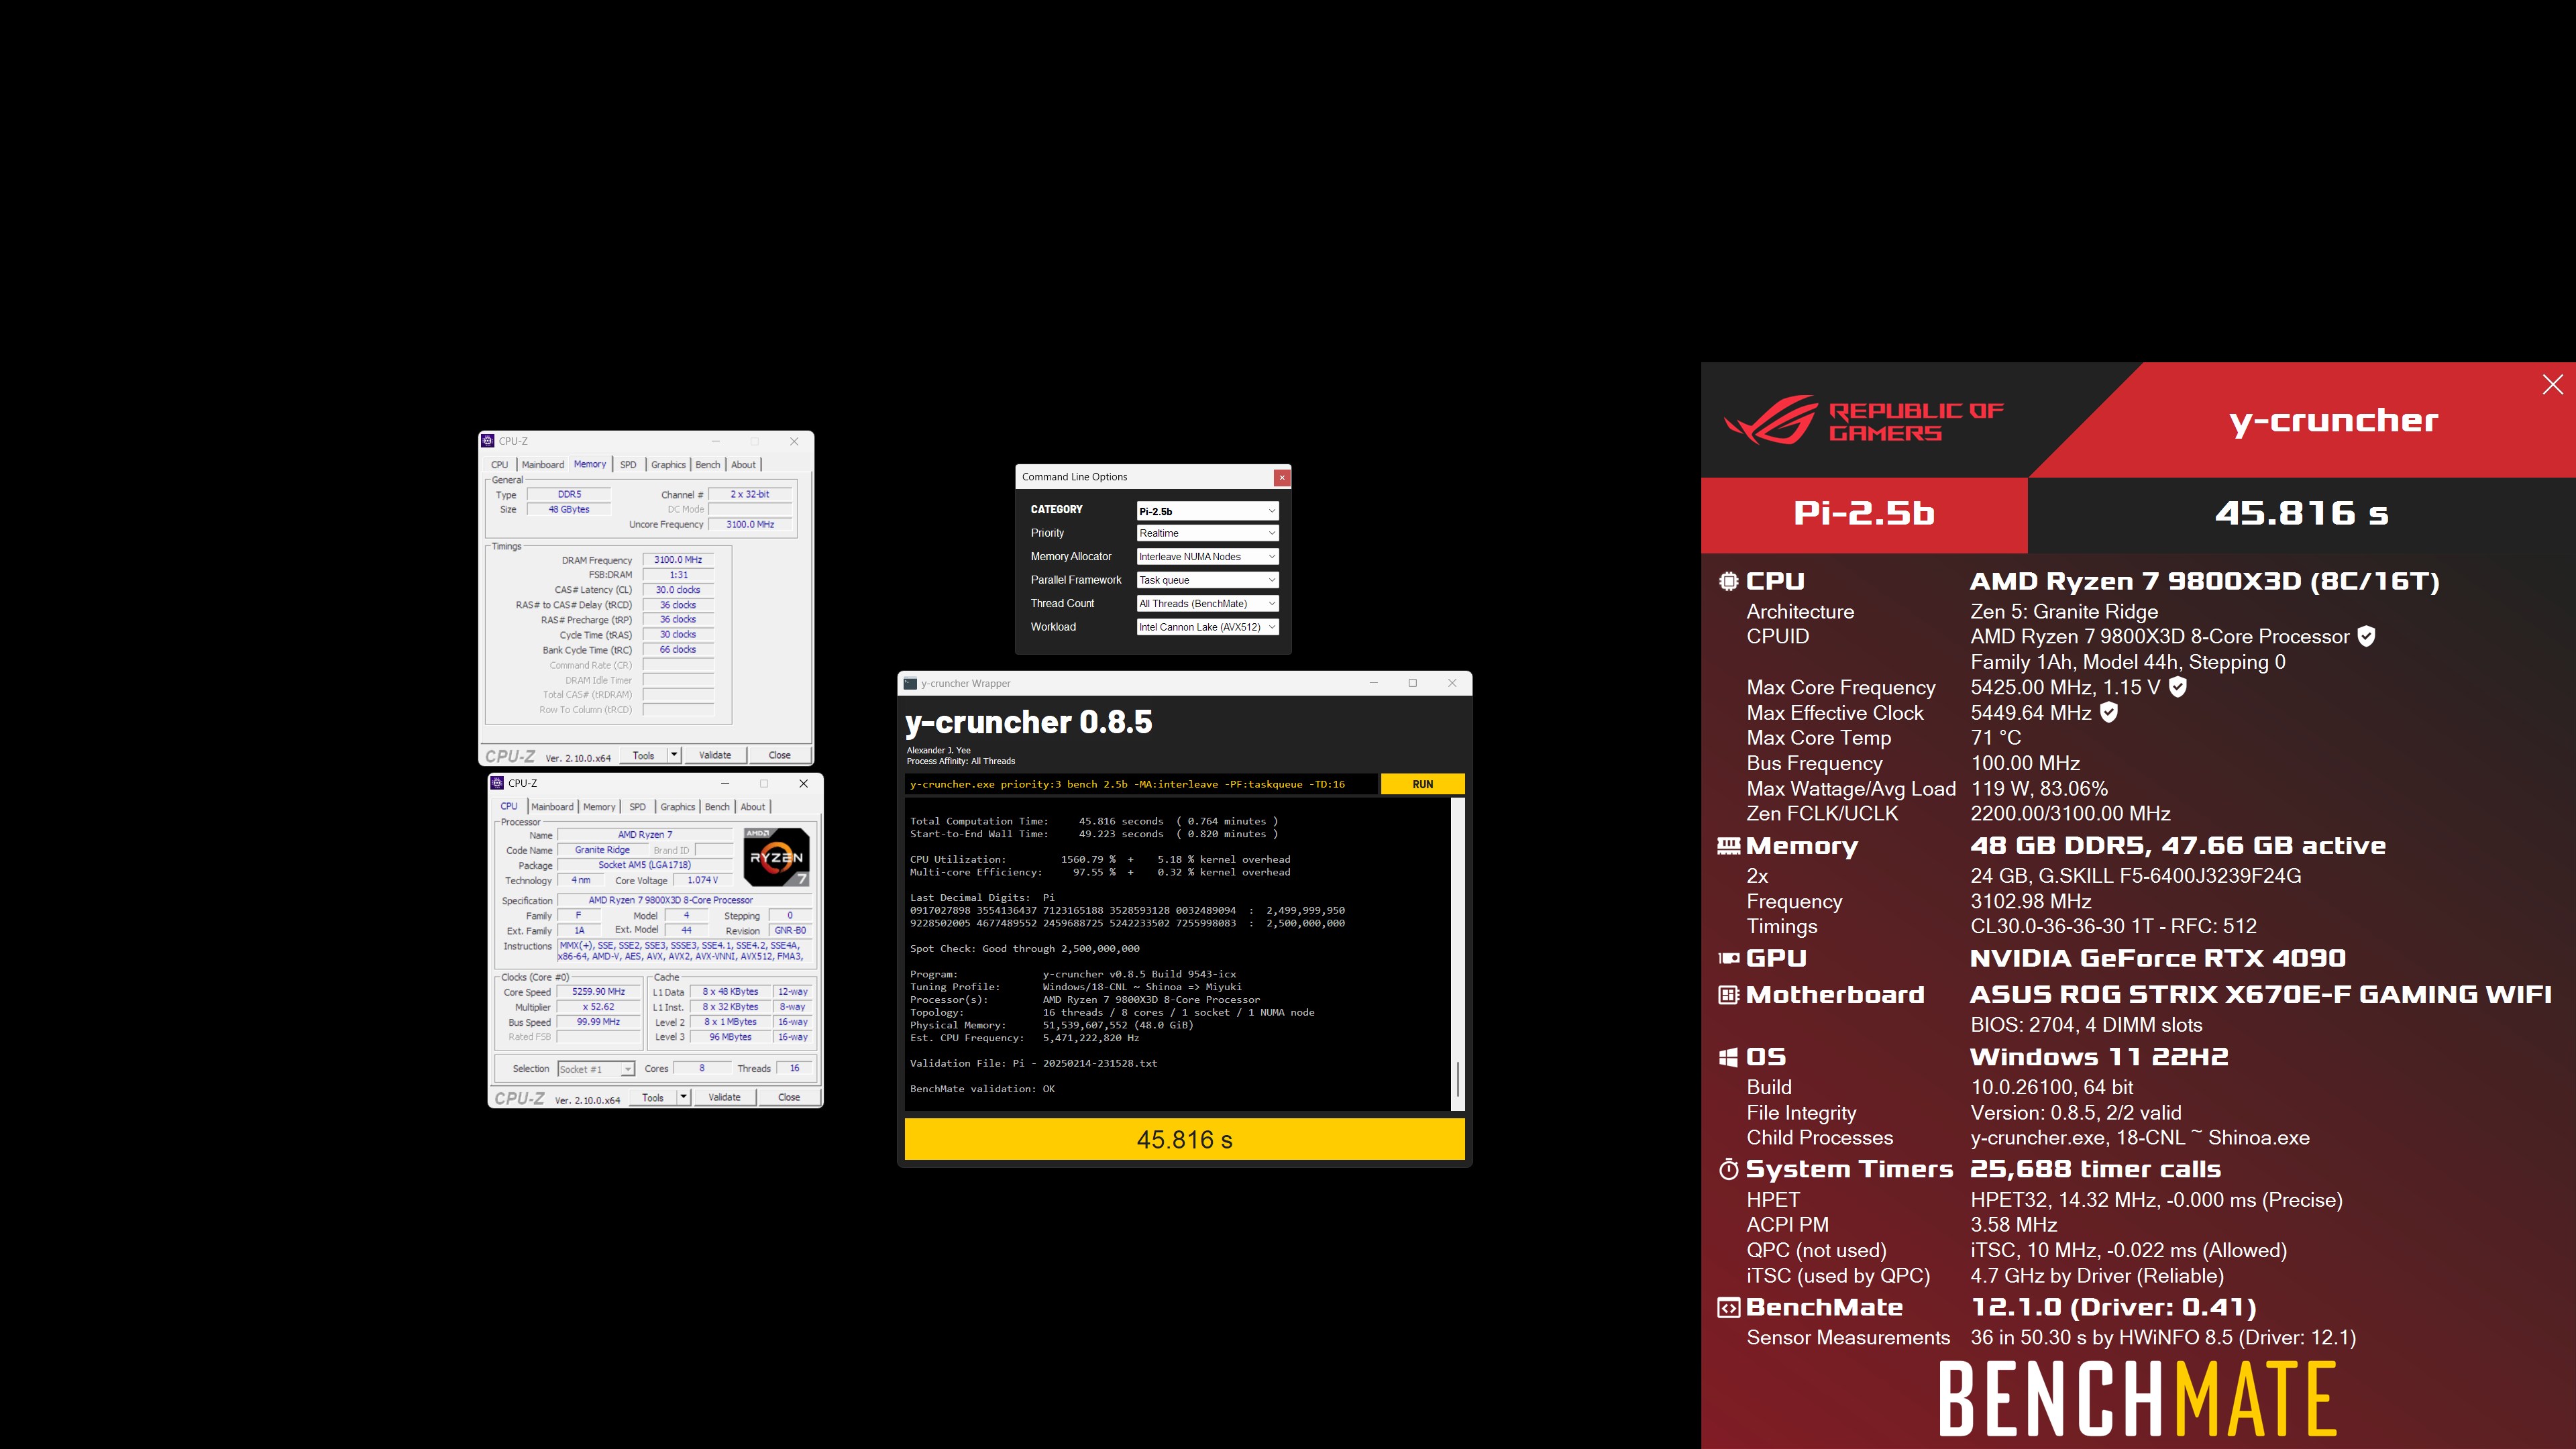Click Validate in lower CPU-Z window
Image resolution: width=2576 pixels, height=1449 pixels.
[725, 1097]
